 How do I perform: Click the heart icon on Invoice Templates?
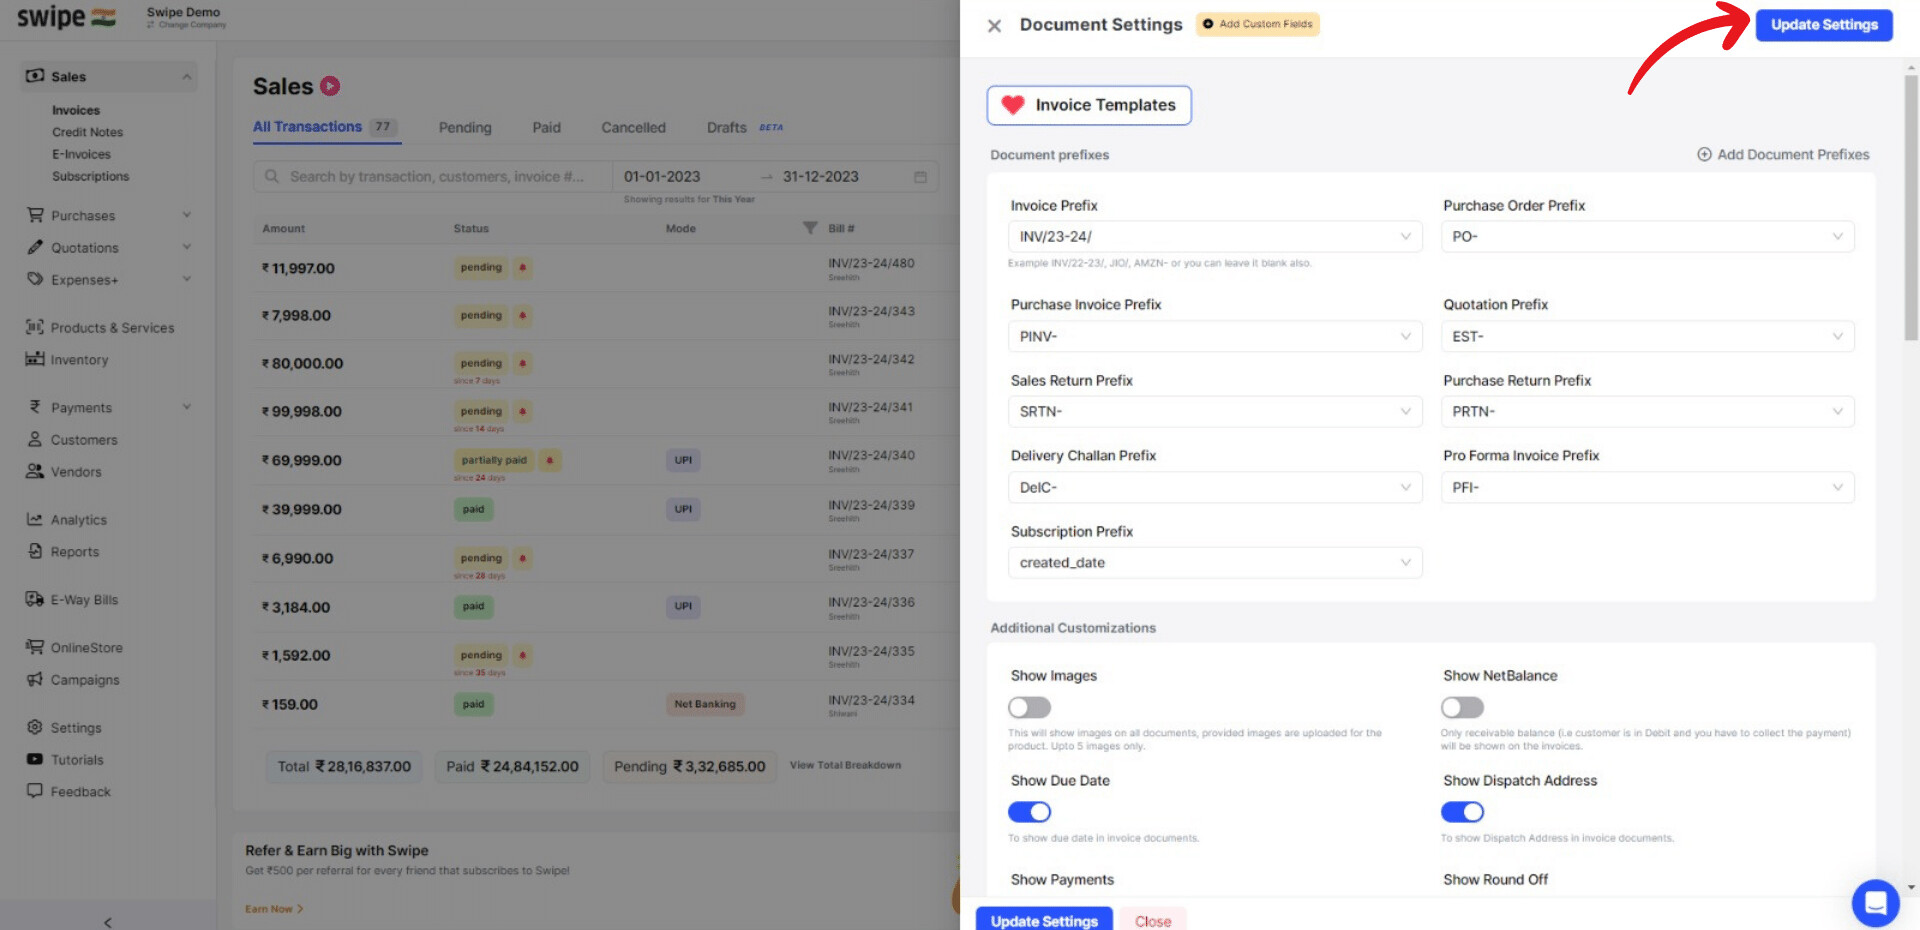point(1013,105)
